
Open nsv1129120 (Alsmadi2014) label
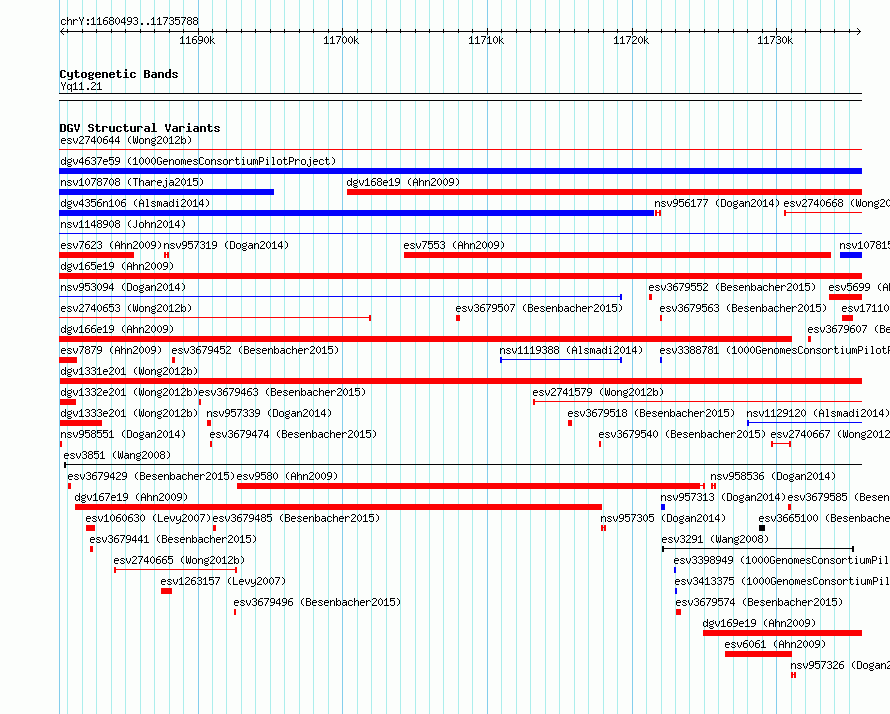click(x=818, y=413)
